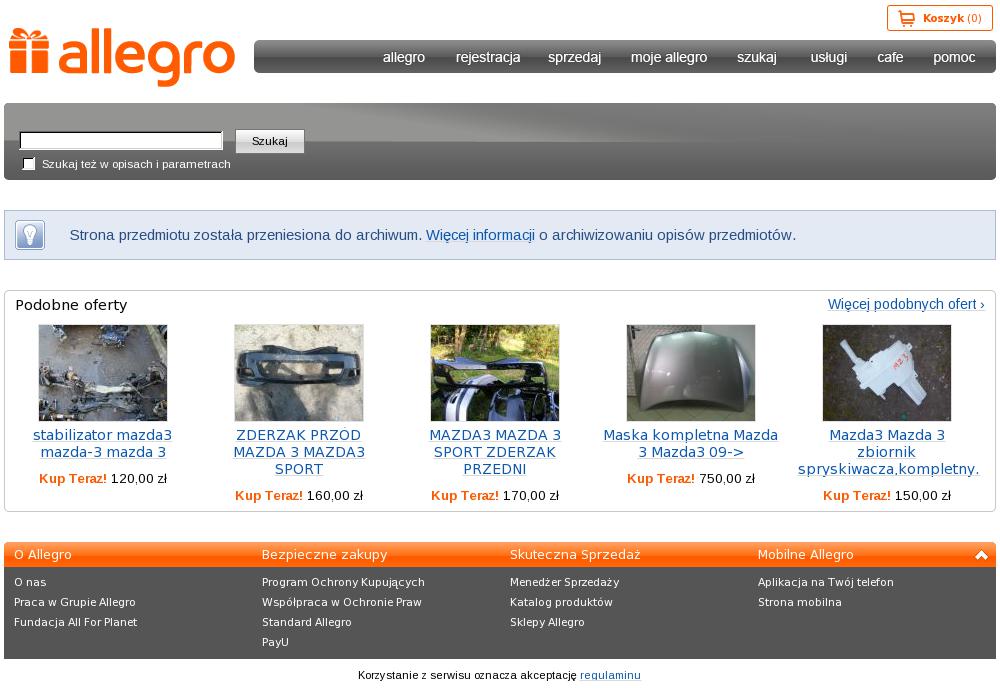This screenshot has width=1000, height=695.
Task: Open the PayU footer link
Action: [x=275, y=642]
